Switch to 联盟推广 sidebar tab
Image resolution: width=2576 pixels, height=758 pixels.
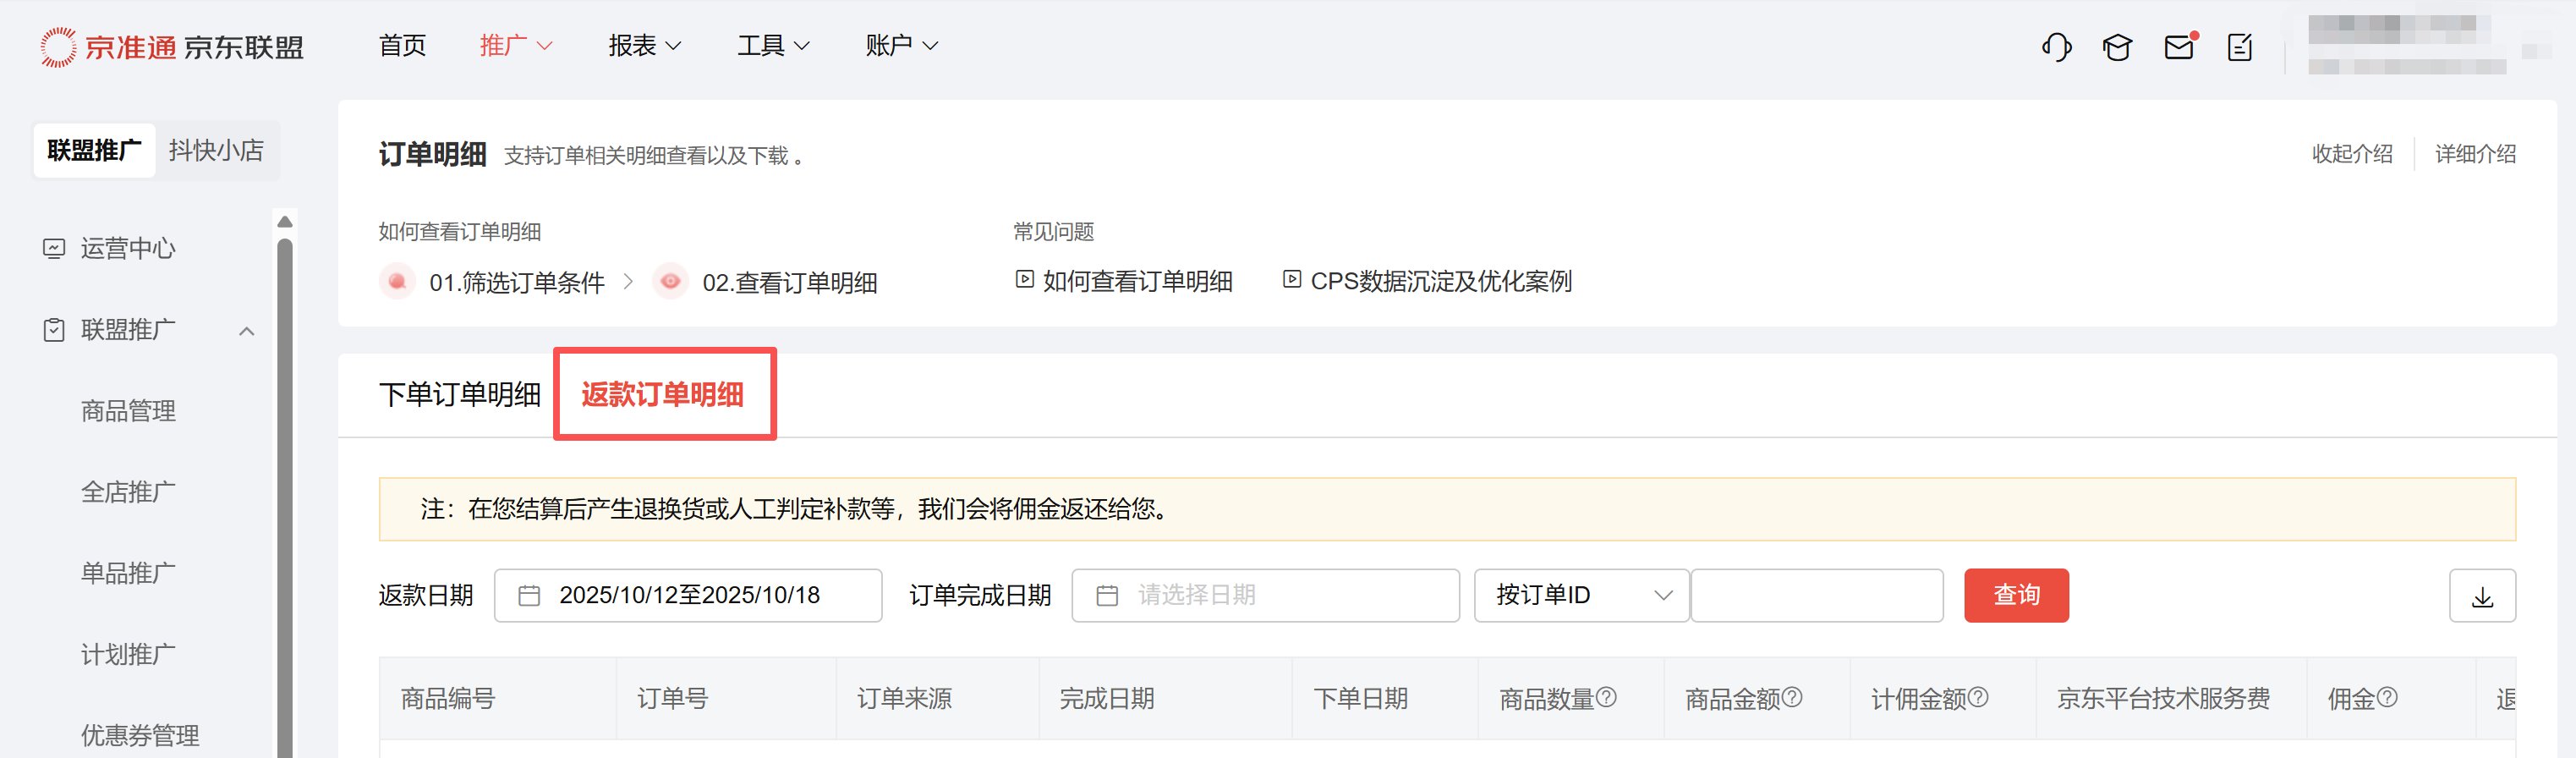pos(94,150)
